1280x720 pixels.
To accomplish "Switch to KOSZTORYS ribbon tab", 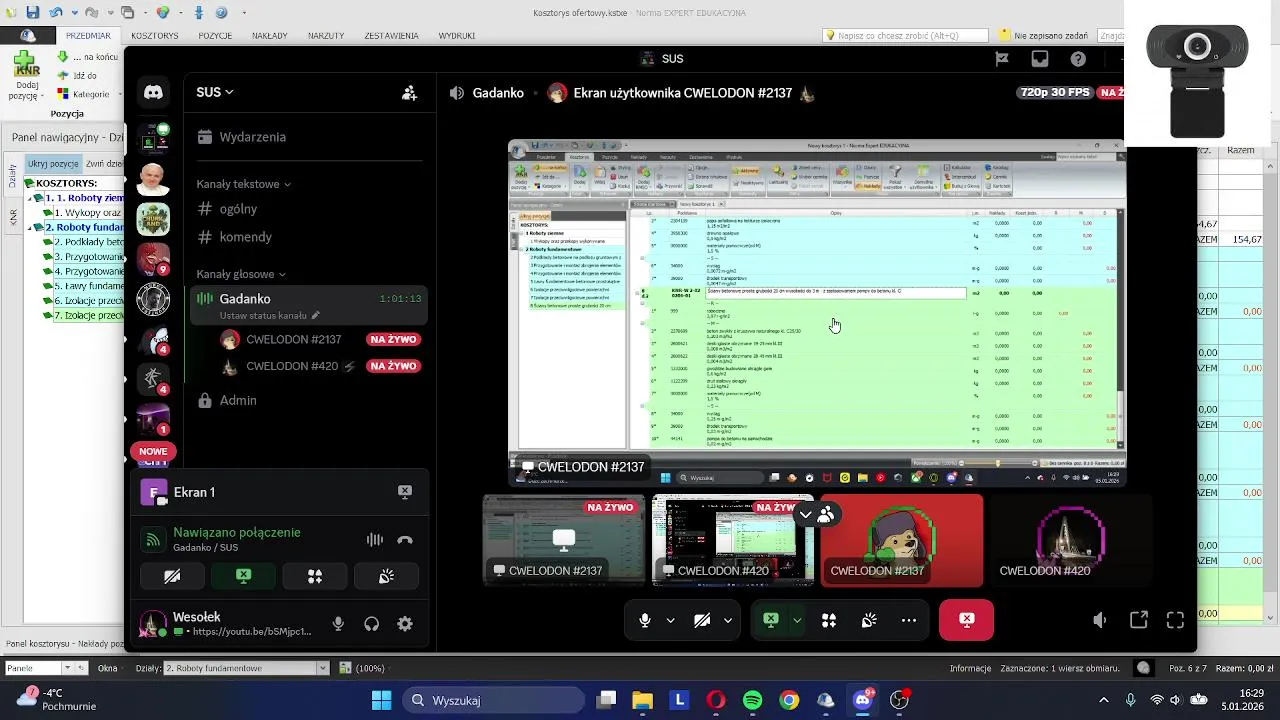I will pos(154,36).
